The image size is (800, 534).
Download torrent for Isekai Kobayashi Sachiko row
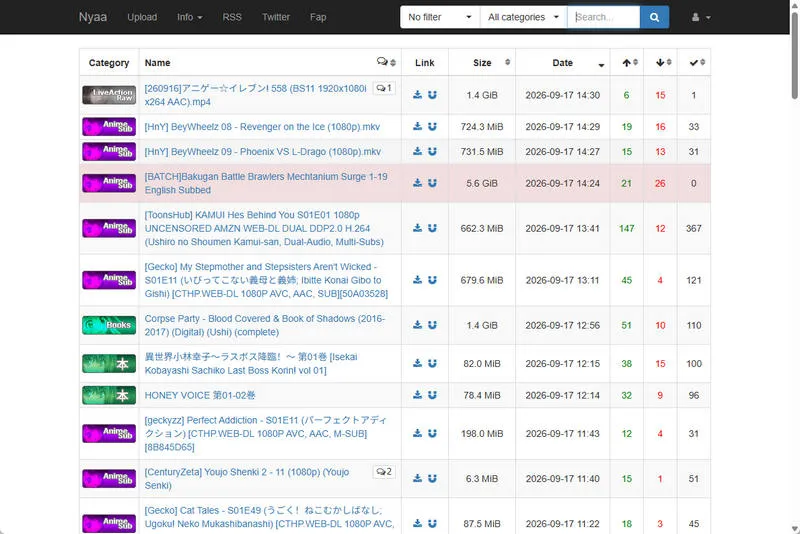[x=417, y=364]
